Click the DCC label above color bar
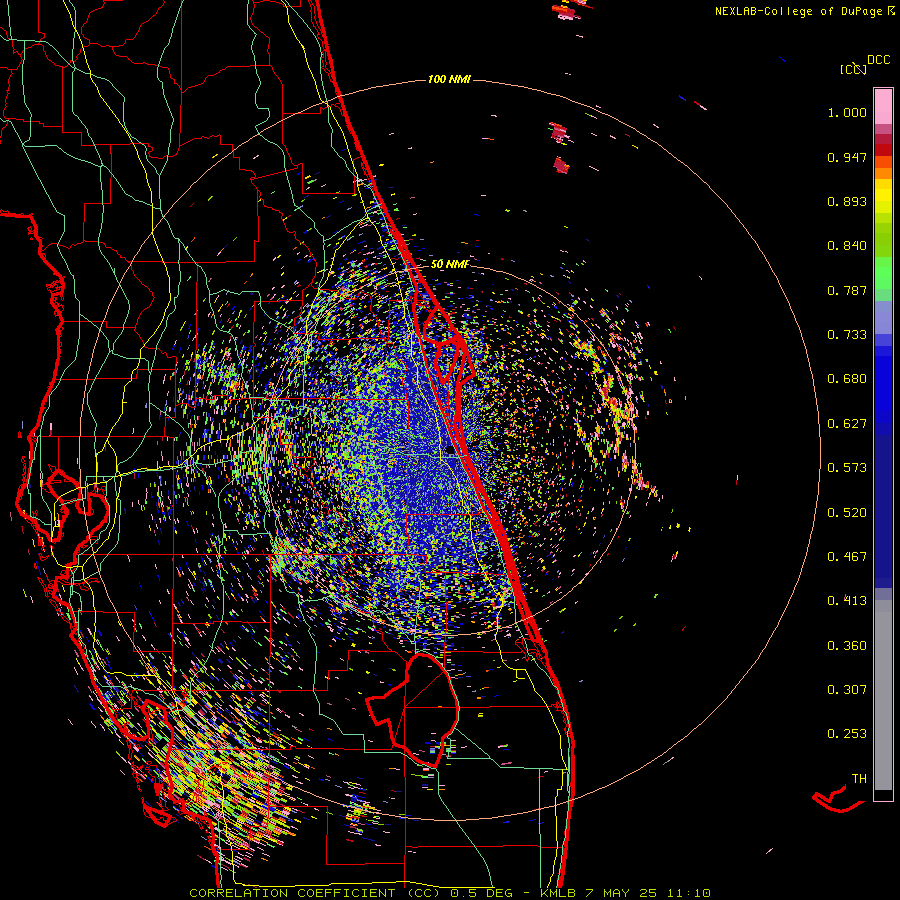The image size is (900, 900). tap(878, 60)
